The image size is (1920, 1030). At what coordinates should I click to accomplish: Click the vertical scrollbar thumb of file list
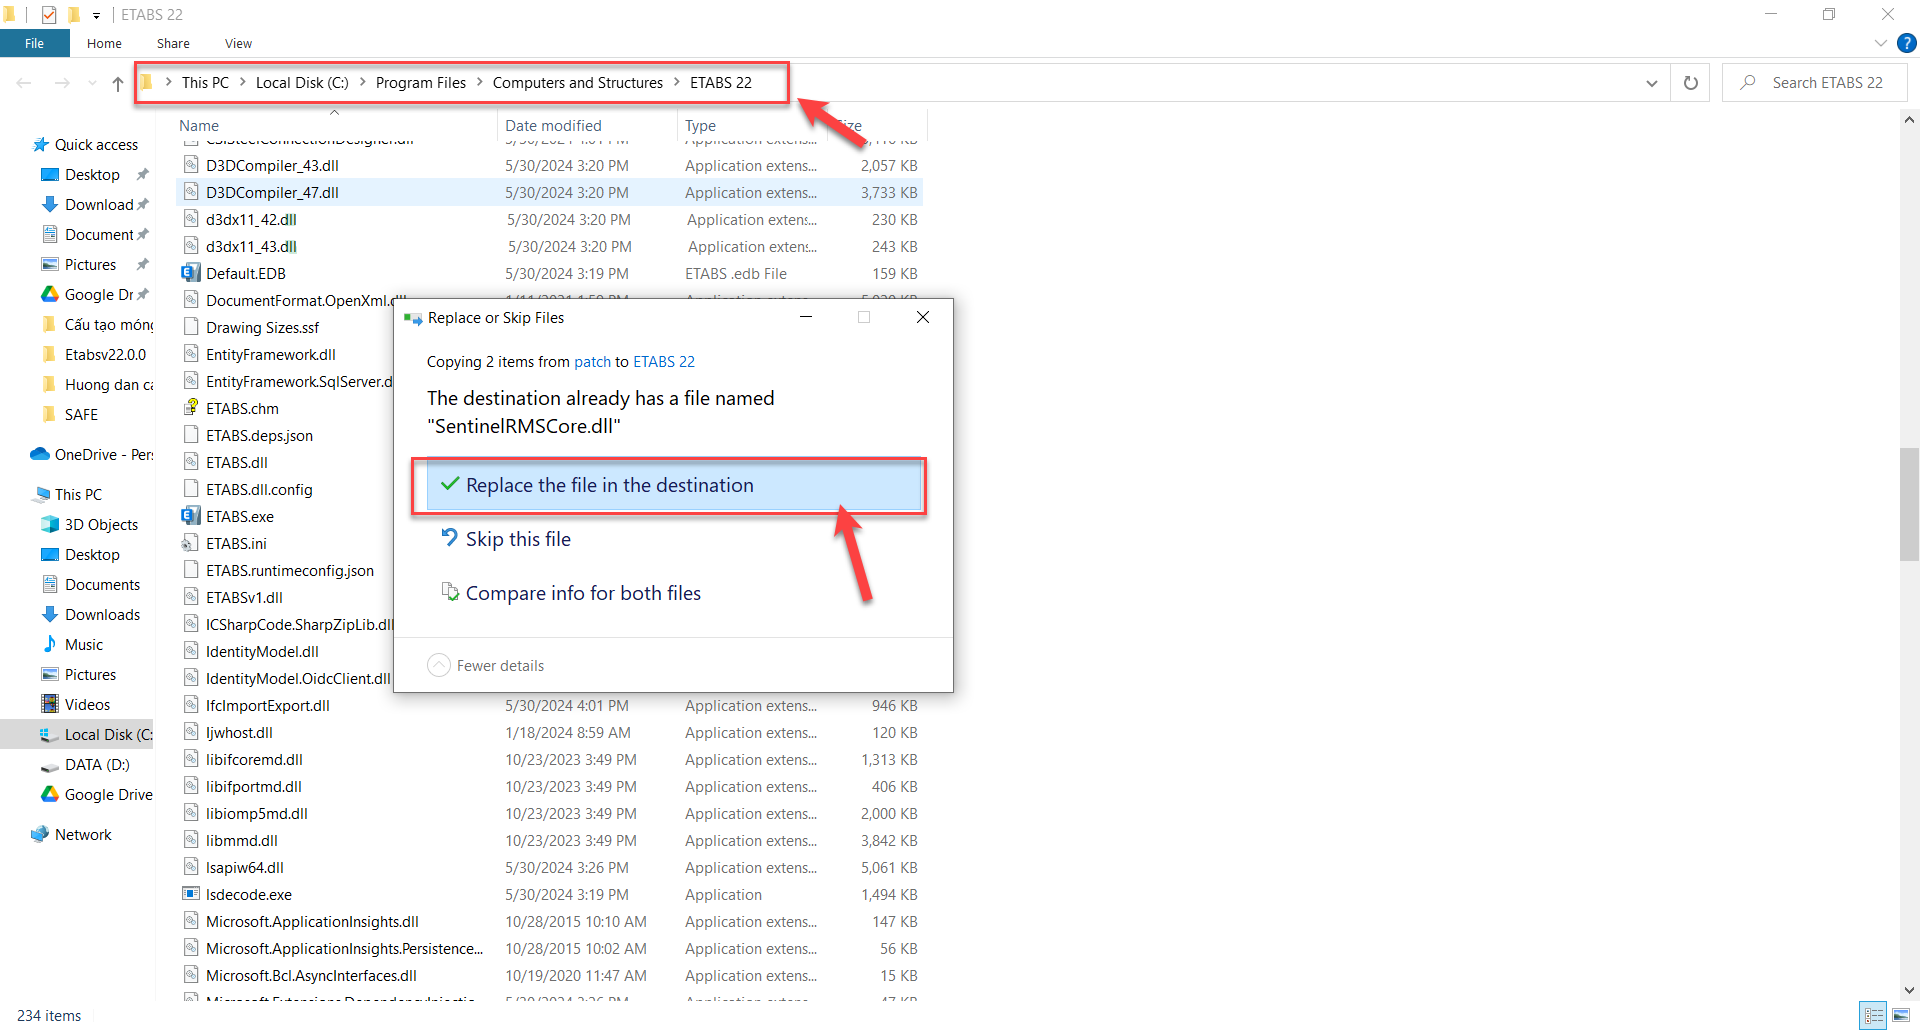click(x=1908, y=505)
